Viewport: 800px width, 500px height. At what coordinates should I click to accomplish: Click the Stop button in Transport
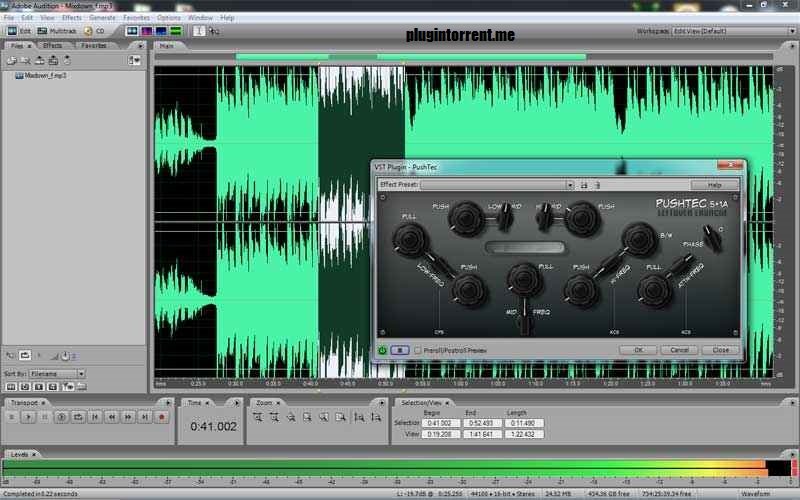(12, 417)
